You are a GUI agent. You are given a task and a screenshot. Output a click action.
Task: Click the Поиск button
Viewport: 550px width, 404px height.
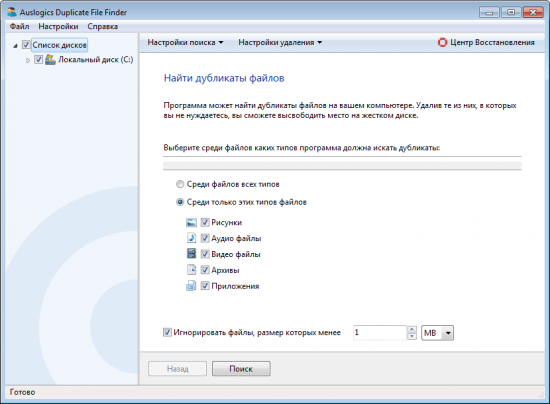[x=241, y=369]
